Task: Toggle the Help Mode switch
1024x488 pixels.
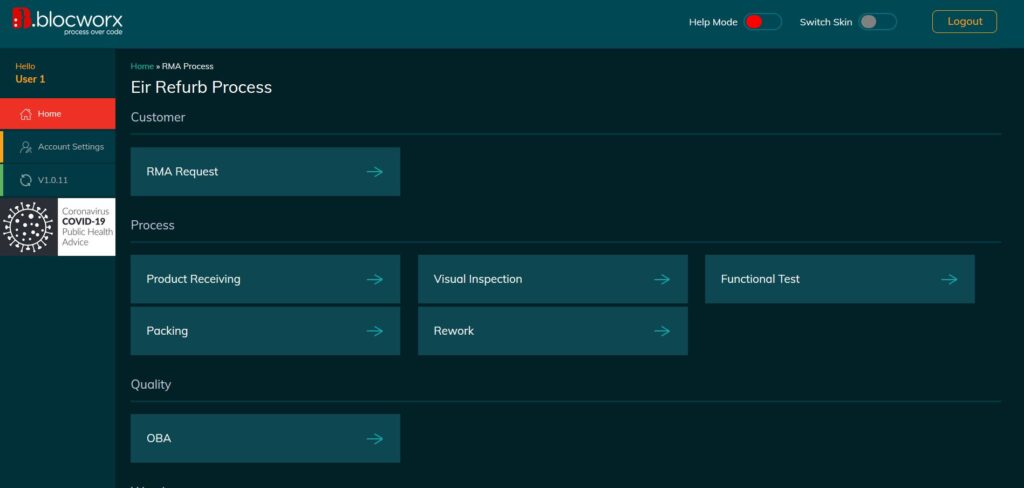Action: coord(762,22)
